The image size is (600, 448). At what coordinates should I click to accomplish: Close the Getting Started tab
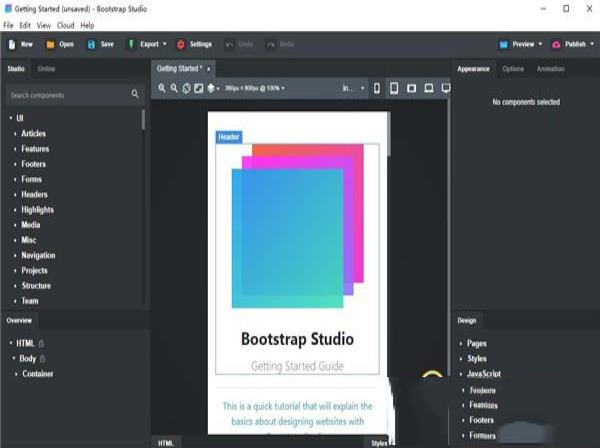click(x=209, y=69)
